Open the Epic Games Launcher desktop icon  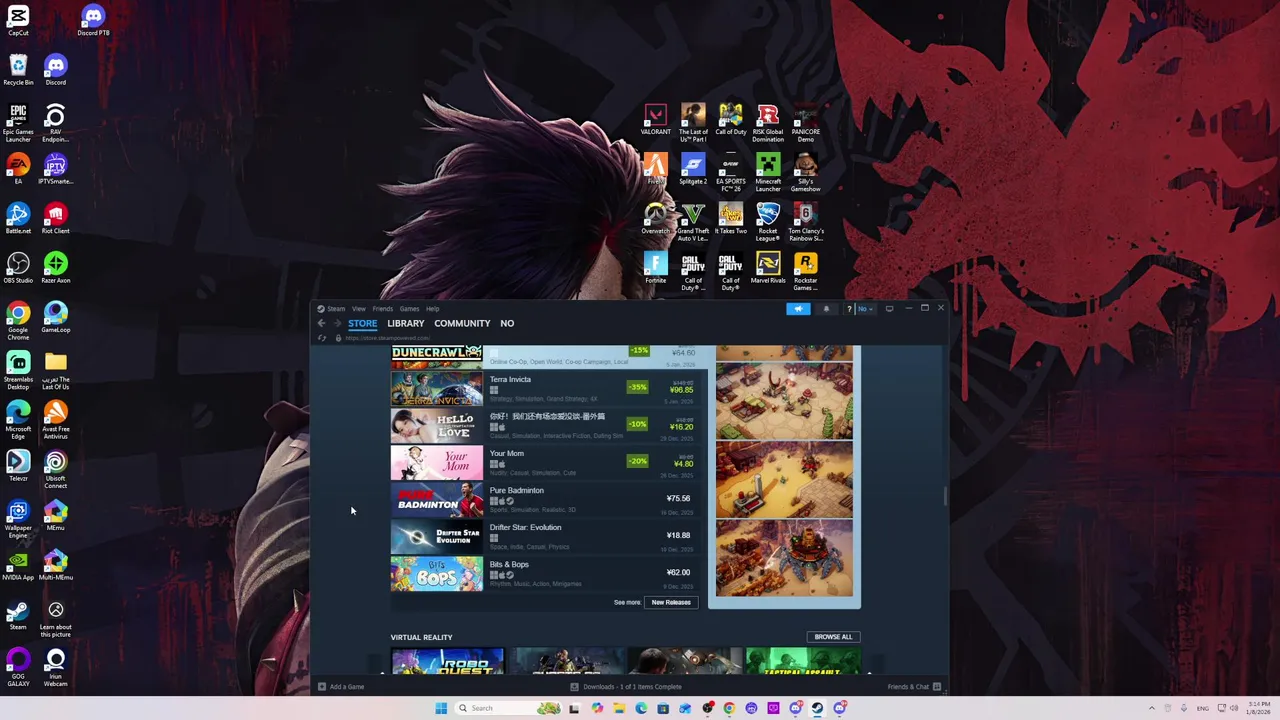pyautogui.click(x=18, y=122)
